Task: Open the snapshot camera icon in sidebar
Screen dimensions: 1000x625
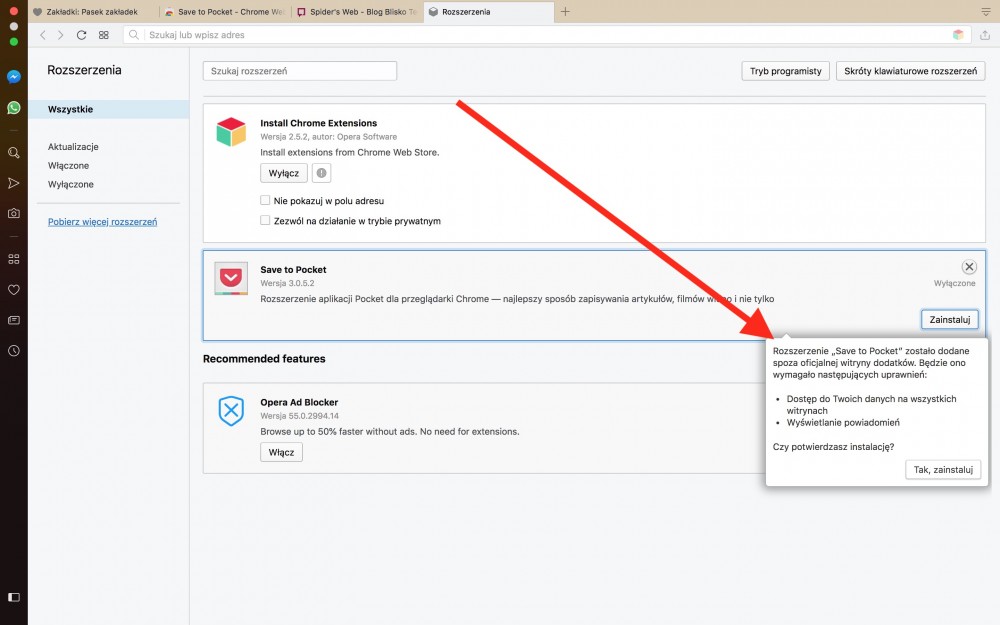Action: 13,214
